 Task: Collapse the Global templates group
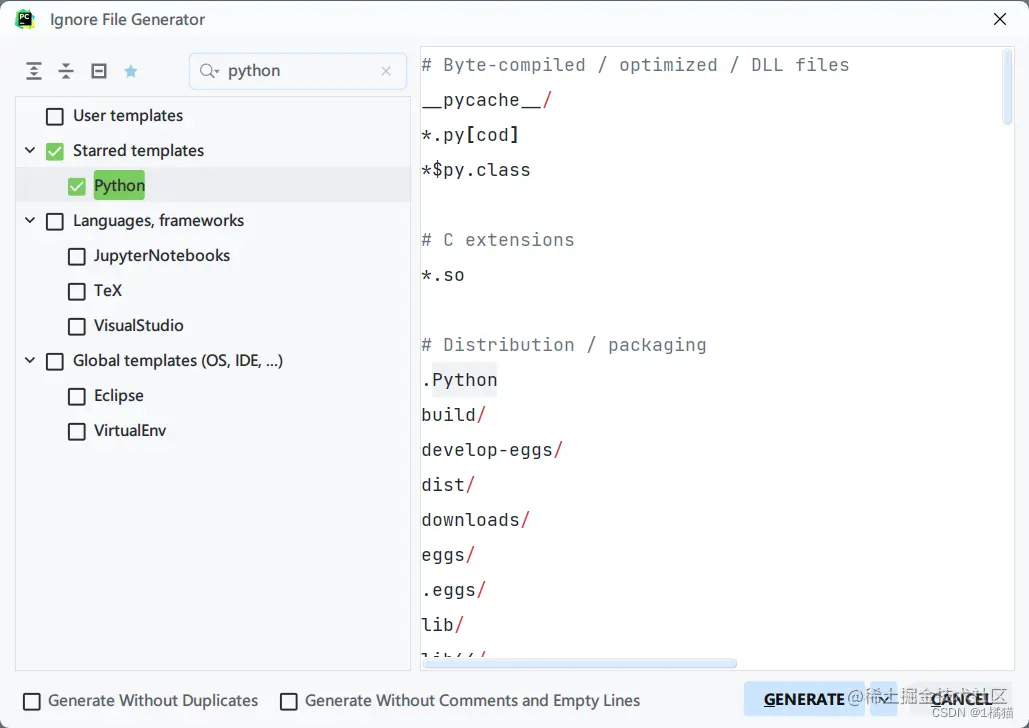tap(30, 361)
